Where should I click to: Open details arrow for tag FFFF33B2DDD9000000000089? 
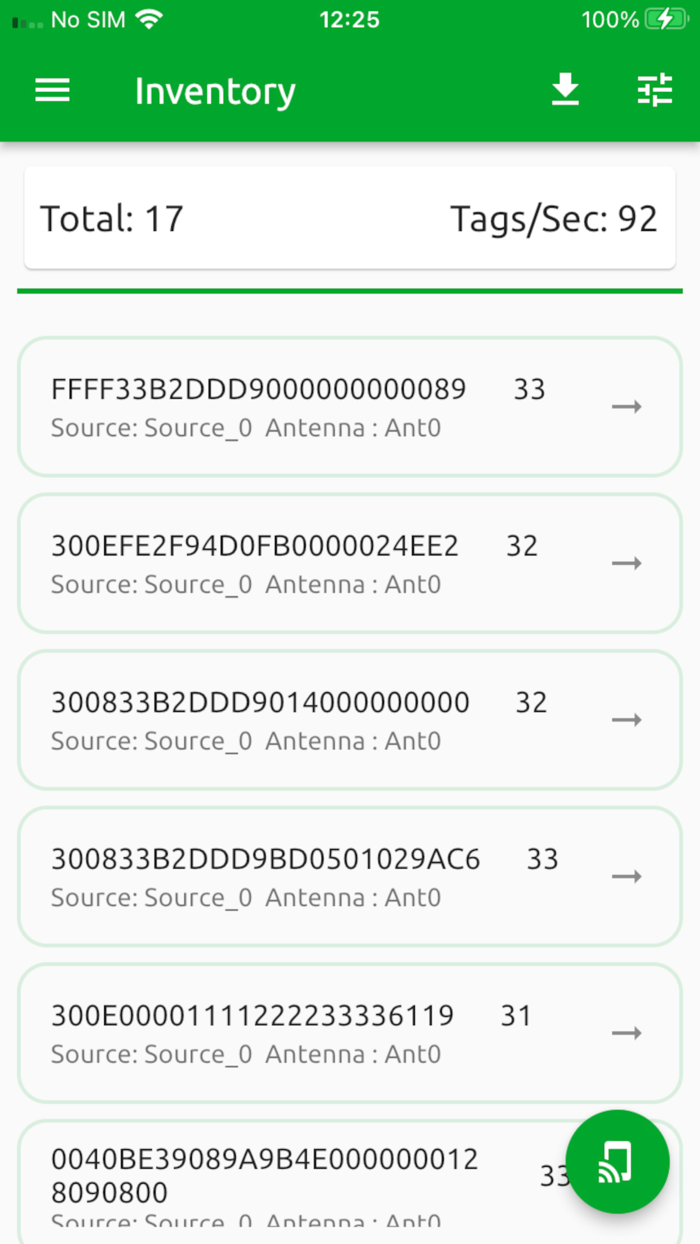tap(627, 407)
